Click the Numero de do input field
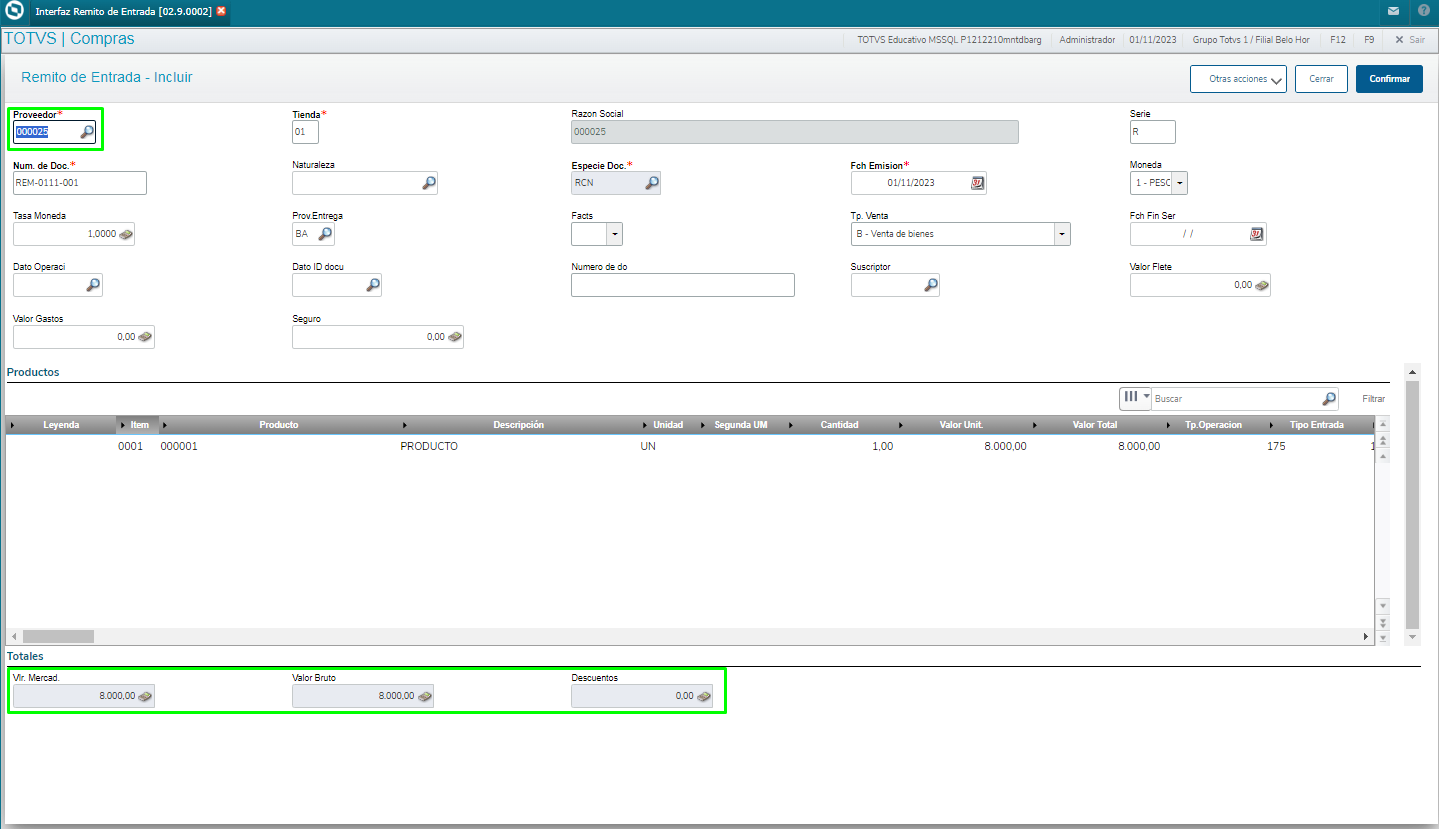The width and height of the screenshot is (1439, 829). (683, 285)
